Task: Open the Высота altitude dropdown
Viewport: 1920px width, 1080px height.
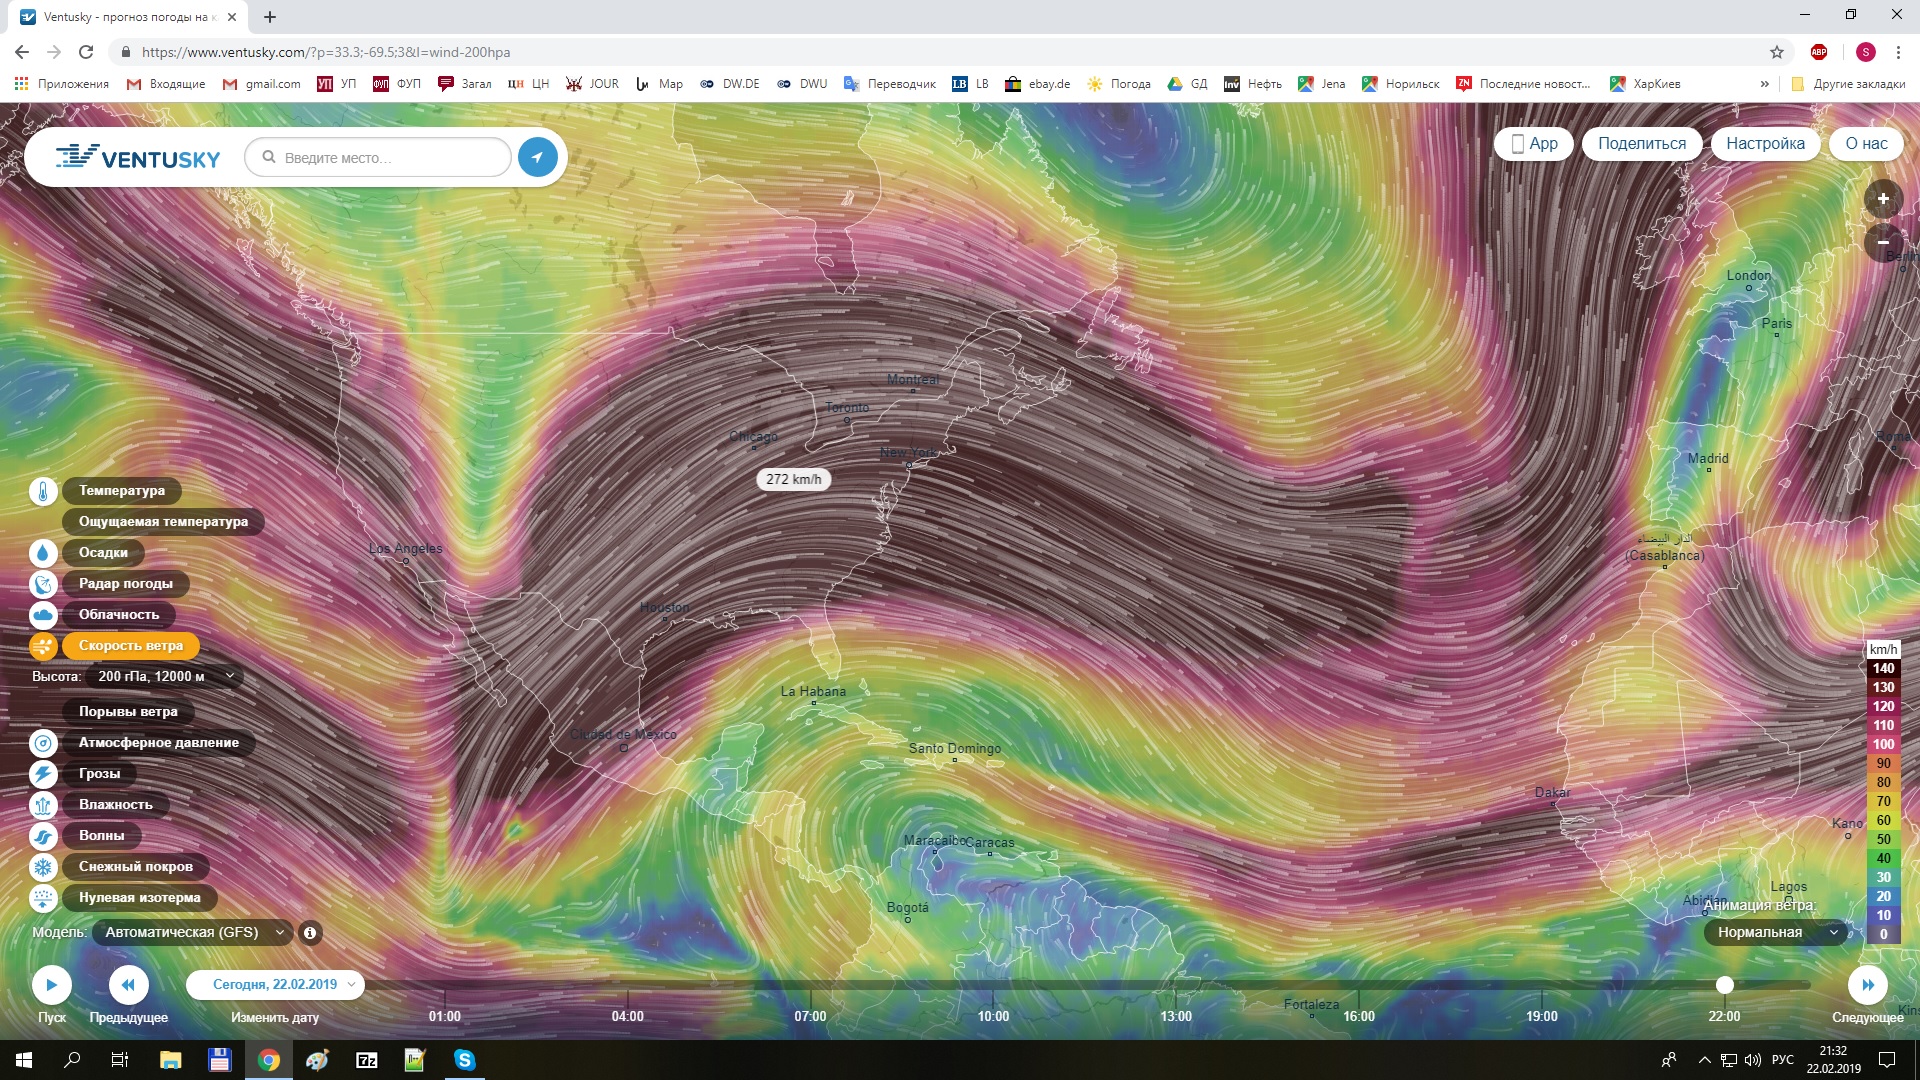Action: pyautogui.click(x=165, y=677)
